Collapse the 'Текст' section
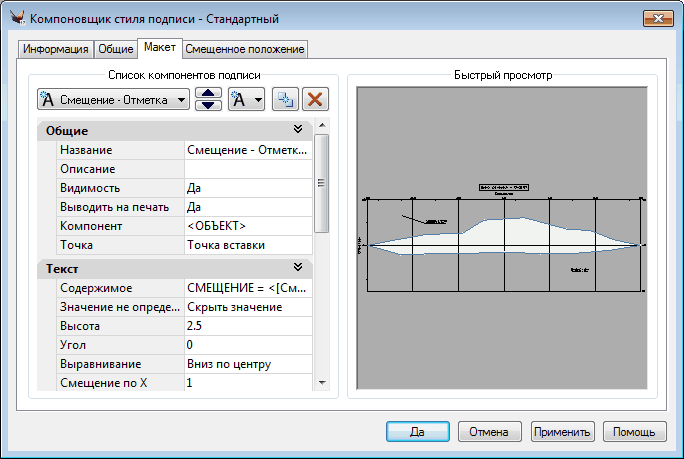Viewport: 684px width, 459px height. tap(297, 268)
